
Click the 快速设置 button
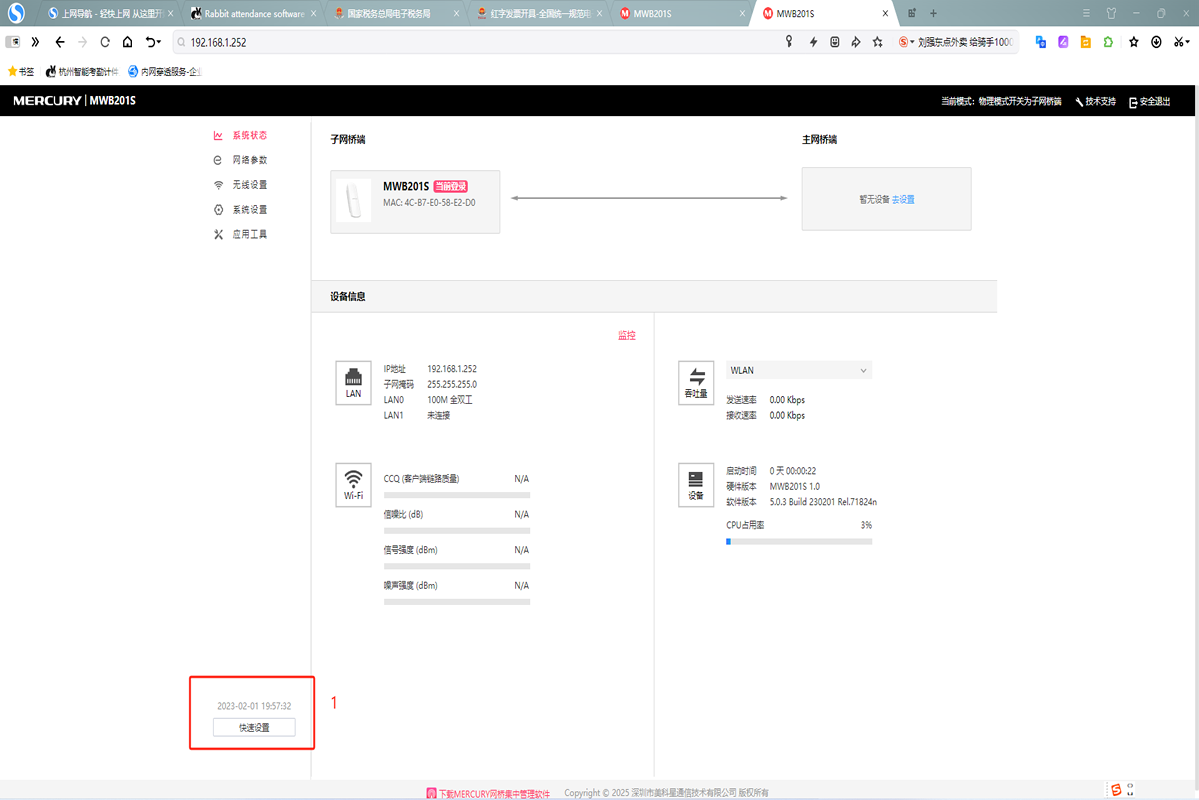click(x=254, y=727)
